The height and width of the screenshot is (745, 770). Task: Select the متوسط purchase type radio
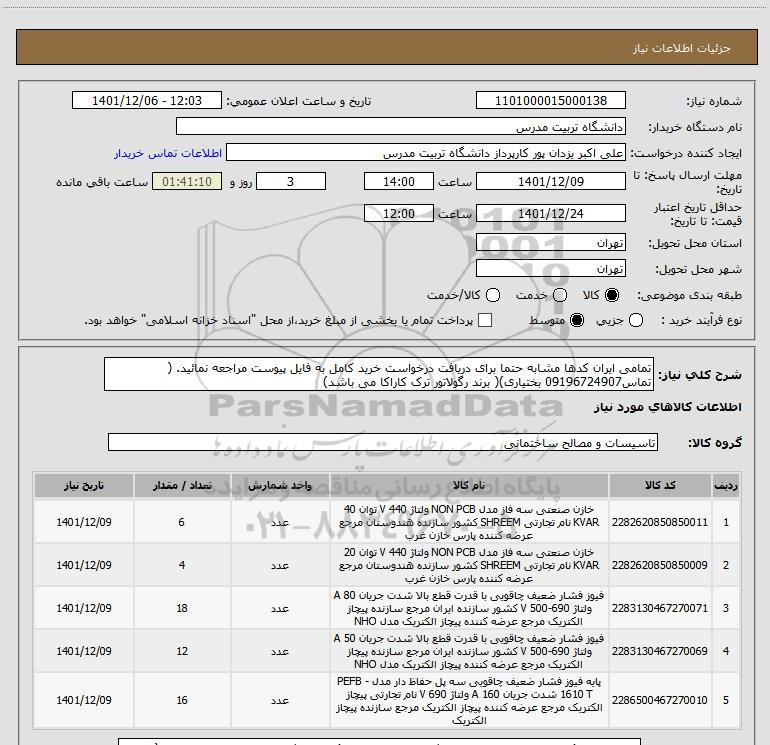tap(577, 320)
